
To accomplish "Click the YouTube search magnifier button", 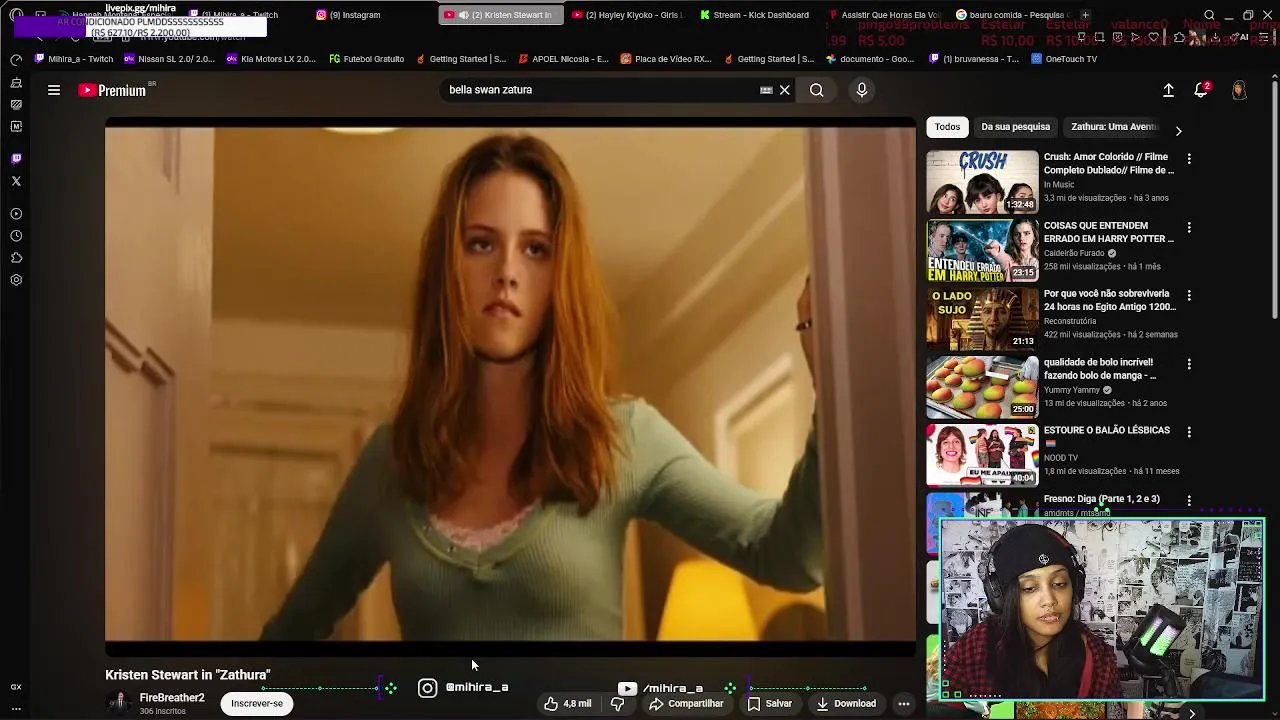I will pyautogui.click(x=817, y=90).
